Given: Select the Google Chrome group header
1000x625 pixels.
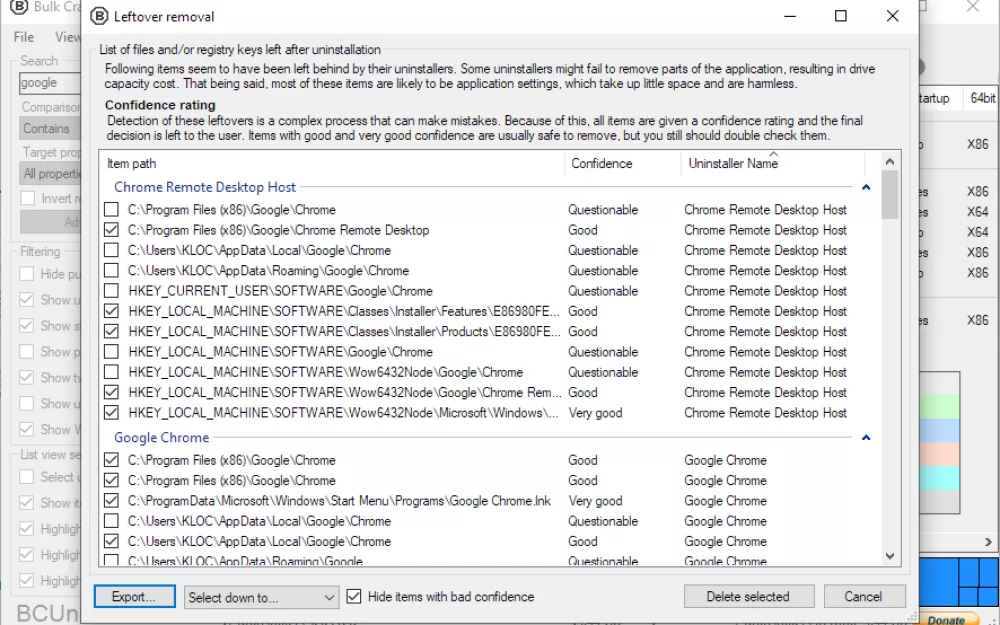Looking at the screenshot, I should tap(161, 438).
